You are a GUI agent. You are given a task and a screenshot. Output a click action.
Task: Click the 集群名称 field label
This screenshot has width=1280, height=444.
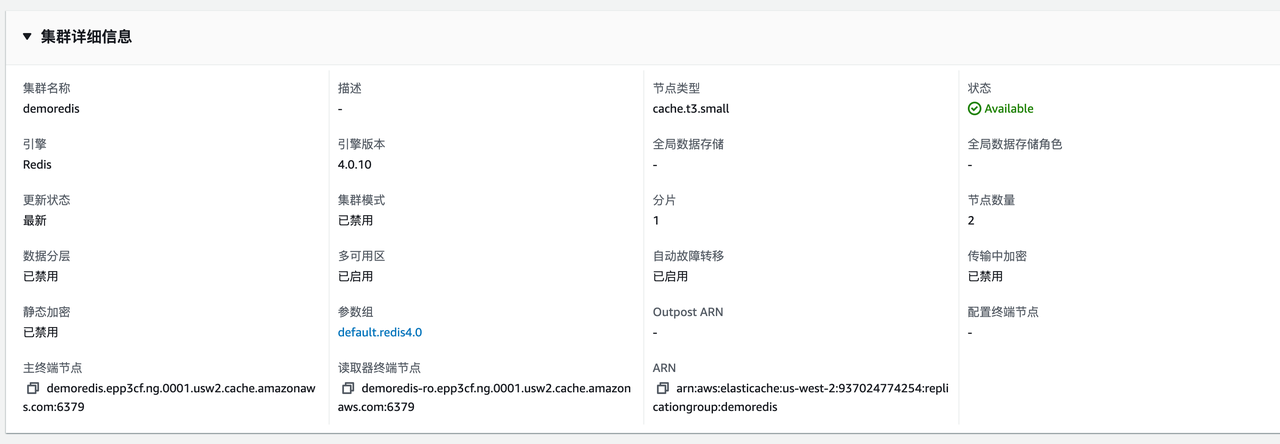tap(47, 88)
